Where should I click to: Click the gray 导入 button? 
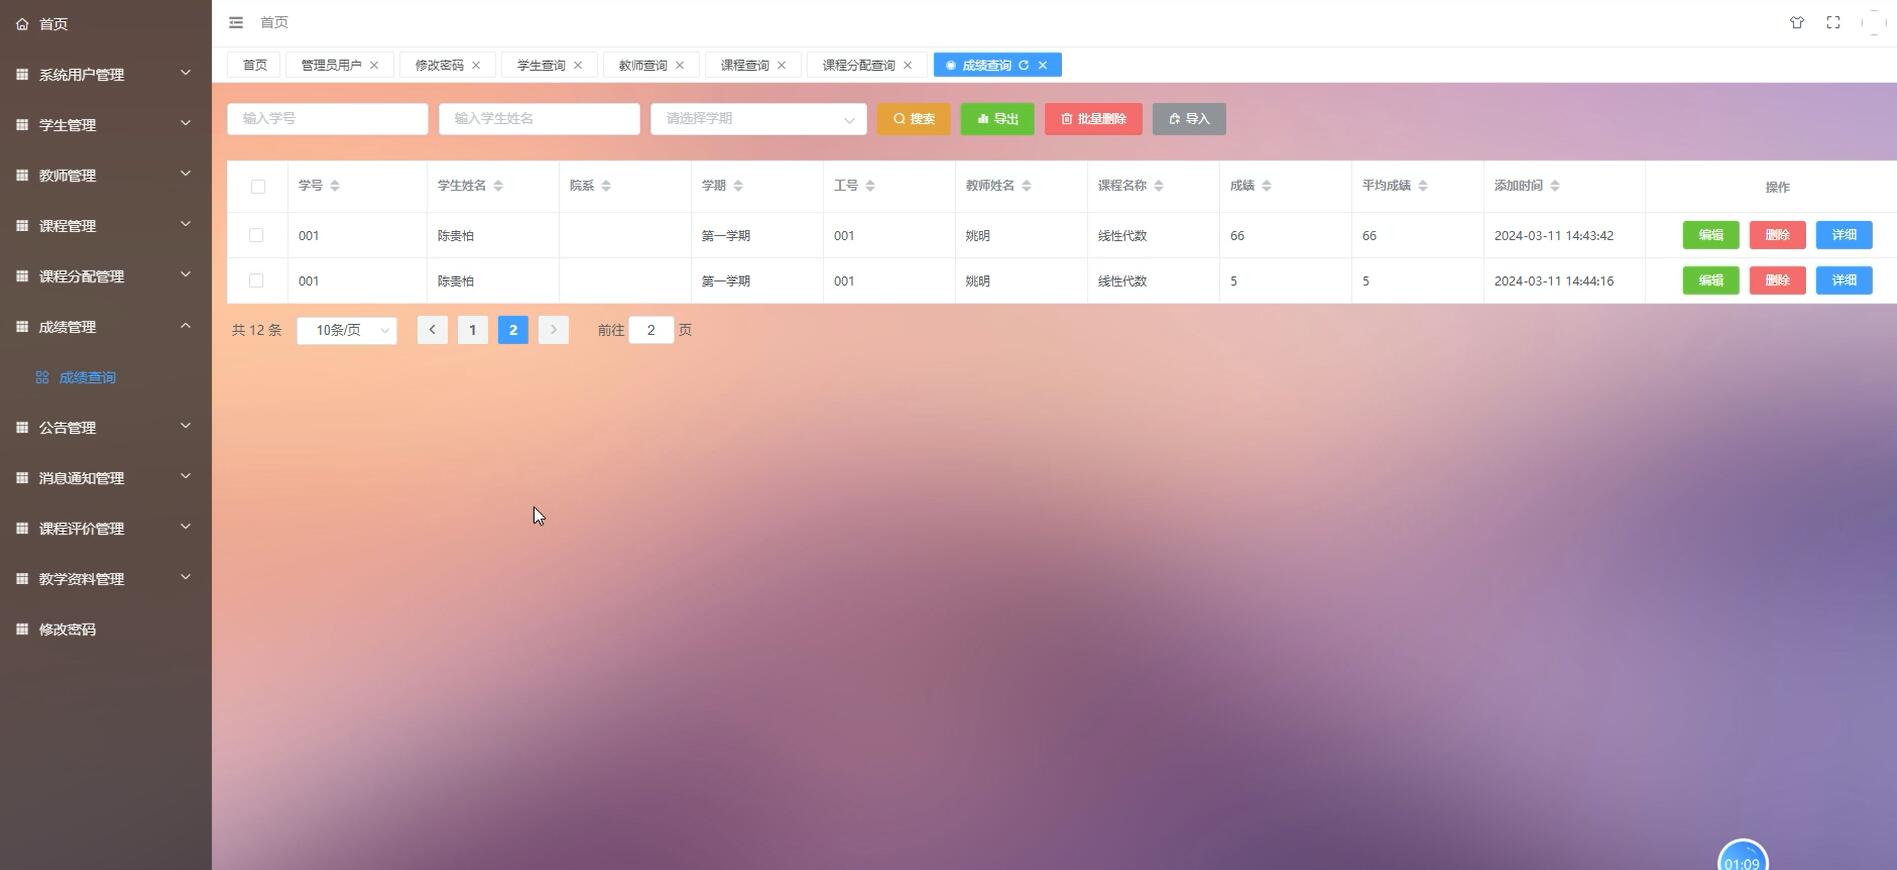(1189, 119)
